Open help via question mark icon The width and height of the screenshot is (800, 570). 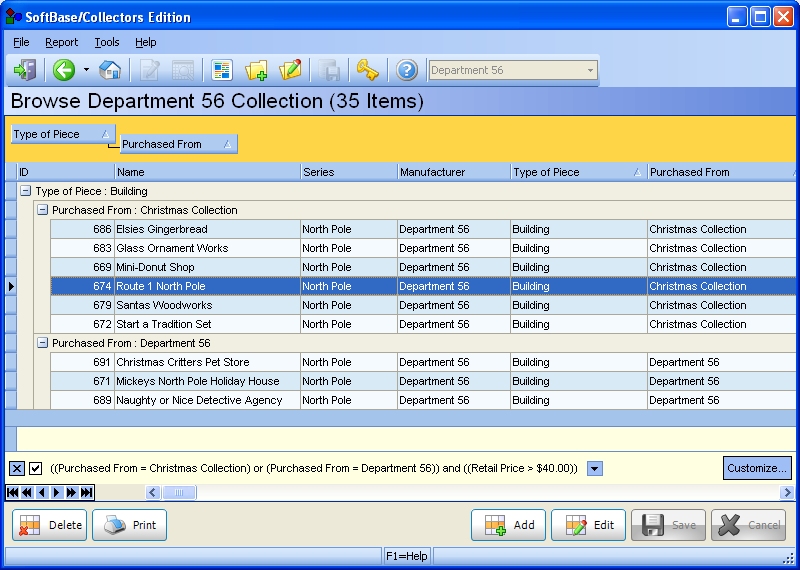[407, 70]
